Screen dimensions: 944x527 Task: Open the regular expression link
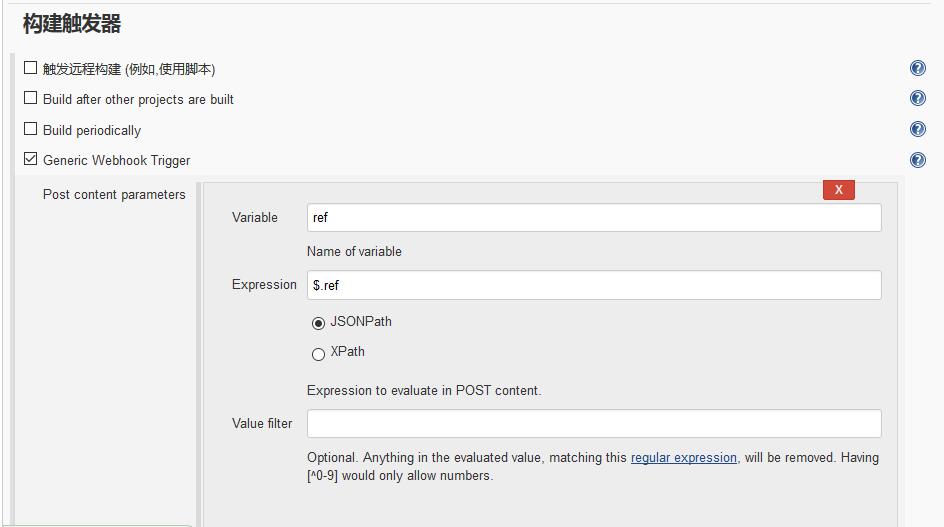tap(683, 458)
